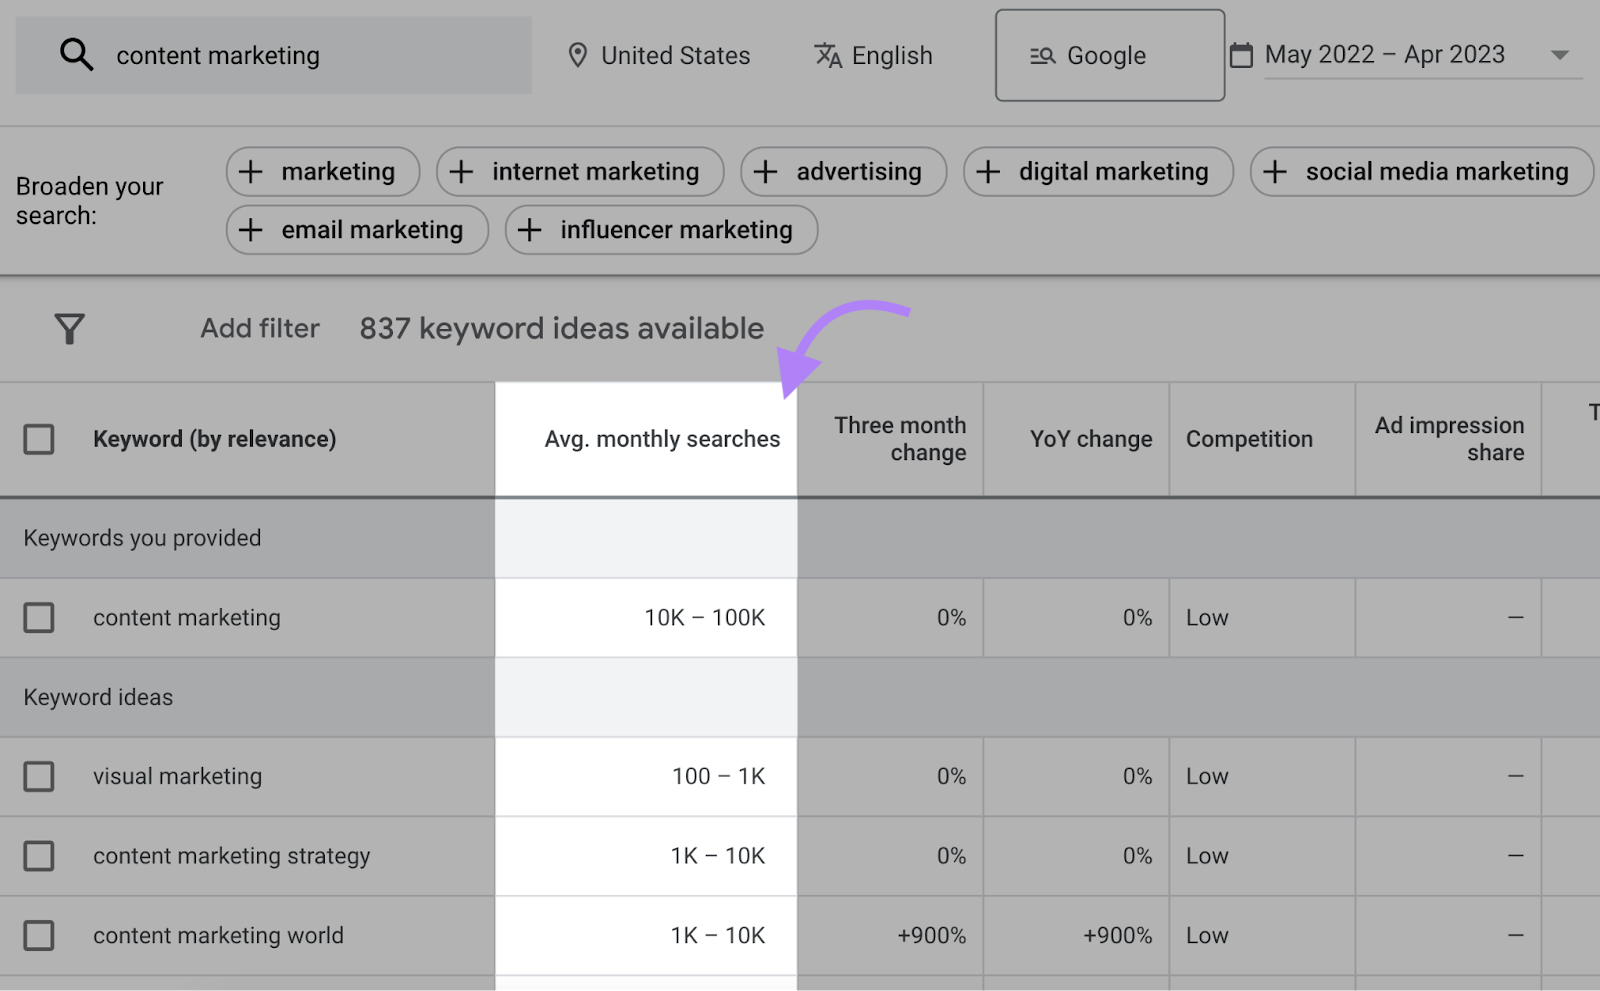This screenshot has height=991, width=1600.
Task: Change English language setting
Action: point(873,55)
